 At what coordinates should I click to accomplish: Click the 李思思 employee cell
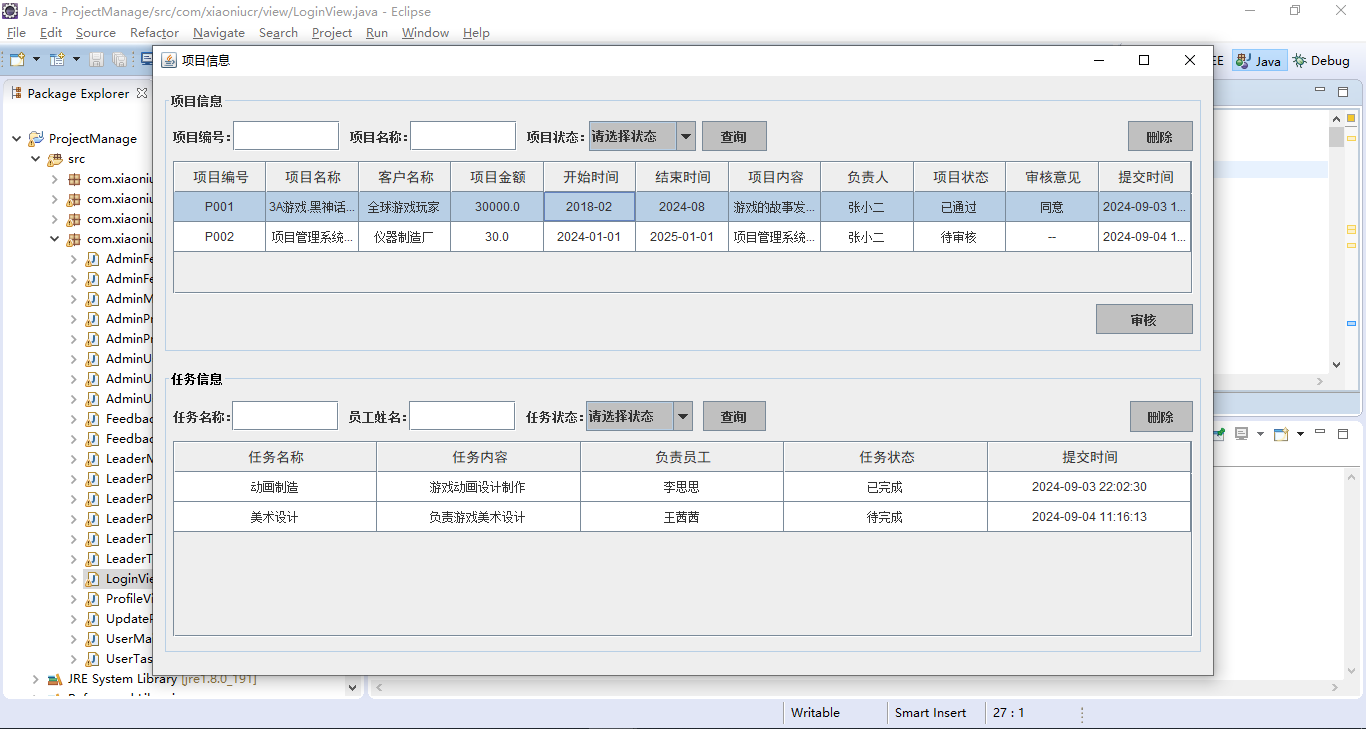[x=682, y=487]
